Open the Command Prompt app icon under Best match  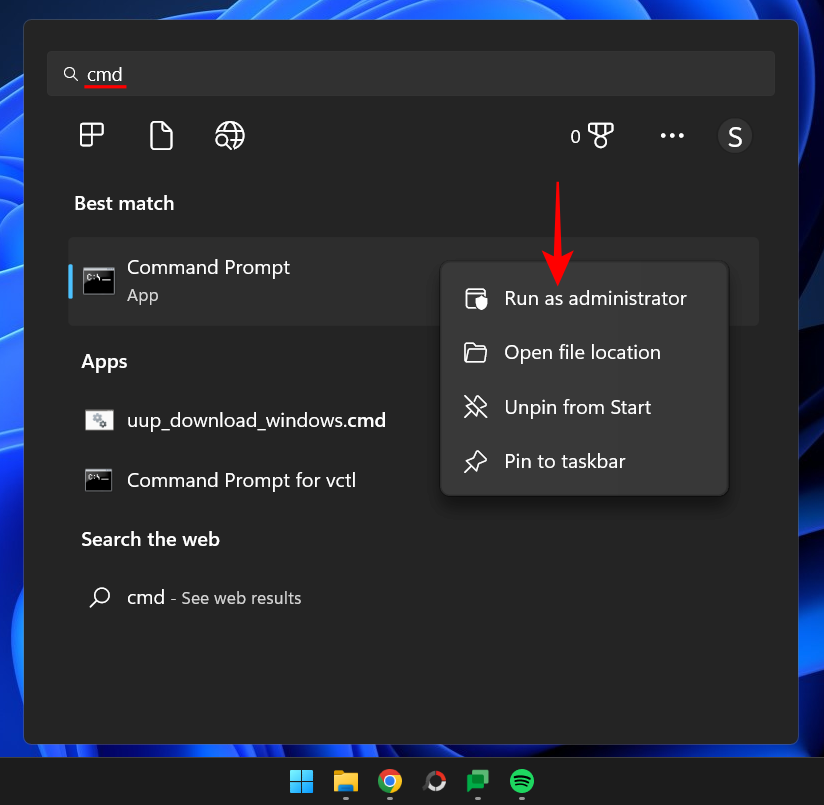(98, 281)
